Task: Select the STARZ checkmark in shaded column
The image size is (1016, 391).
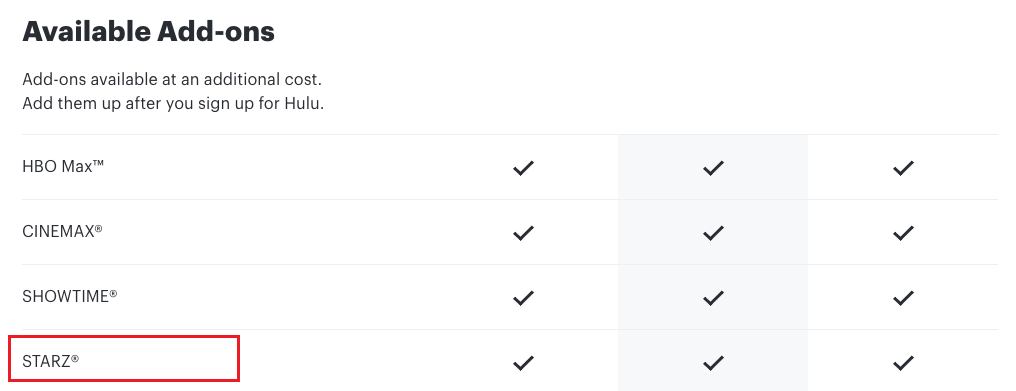Action: tap(713, 362)
